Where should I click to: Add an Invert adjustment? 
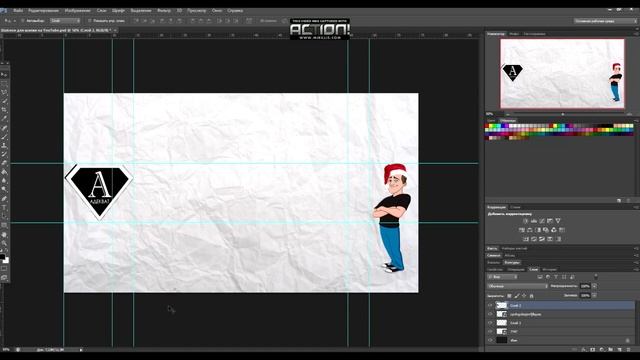point(526,239)
